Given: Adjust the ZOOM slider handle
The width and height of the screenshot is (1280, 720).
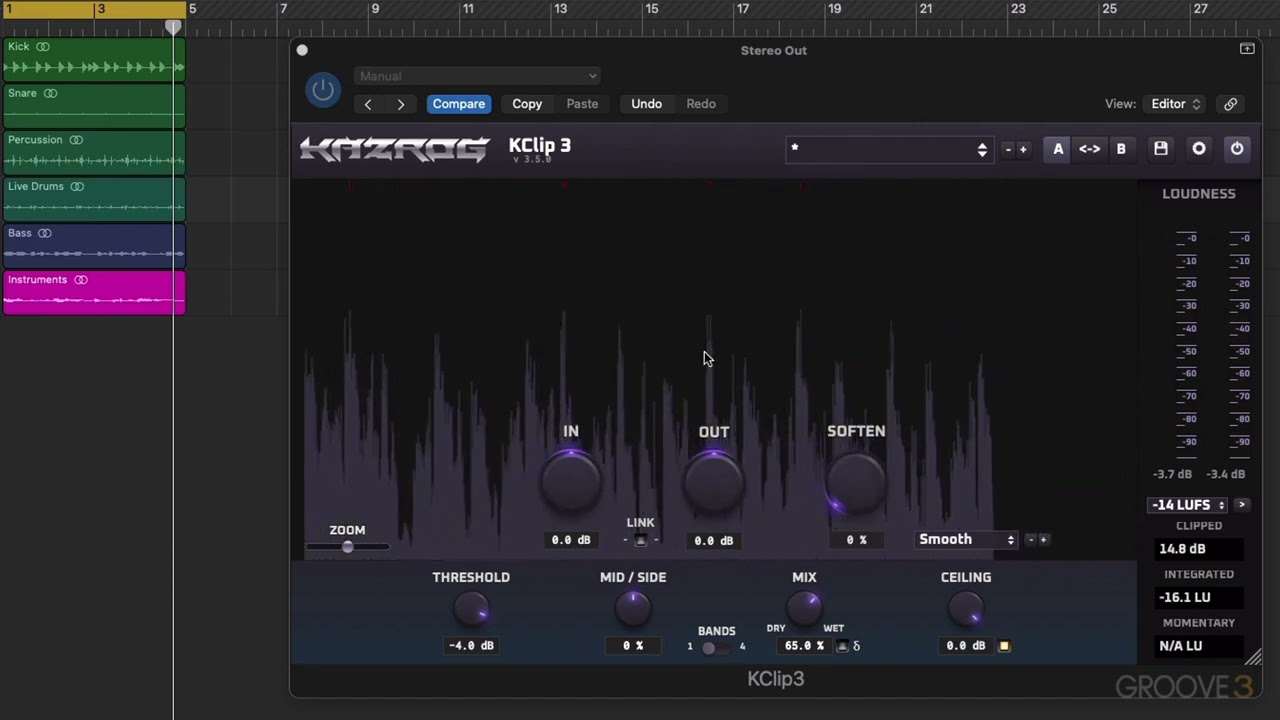Looking at the screenshot, I should pos(347,547).
